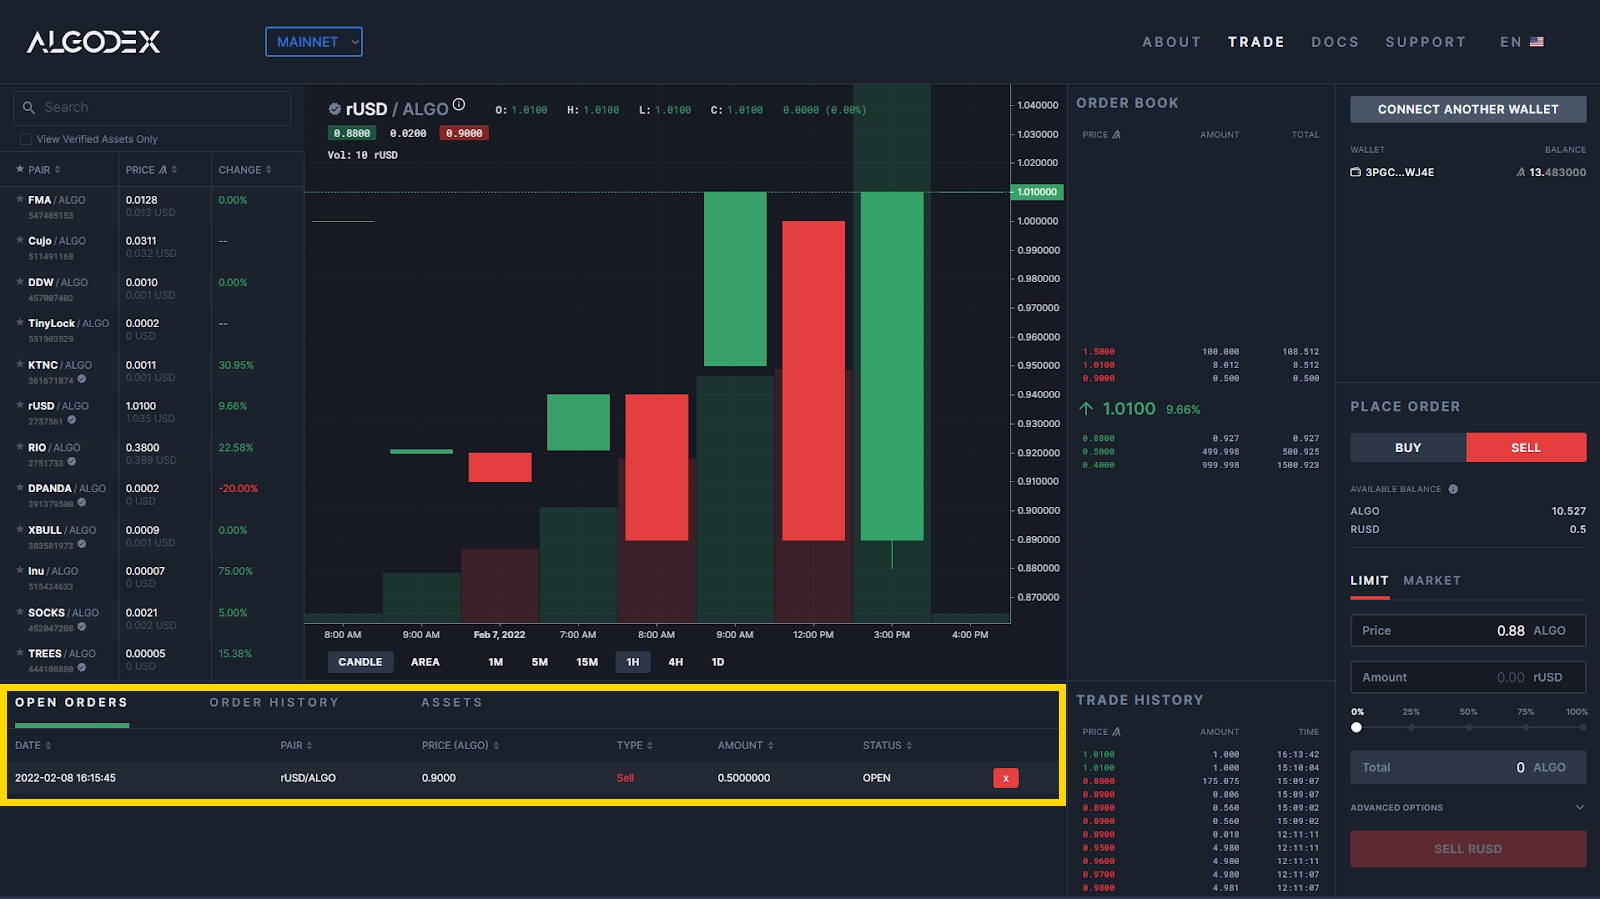Favorite the FMA/ALGO pair star
The height and width of the screenshot is (899, 1600).
(20, 199)
